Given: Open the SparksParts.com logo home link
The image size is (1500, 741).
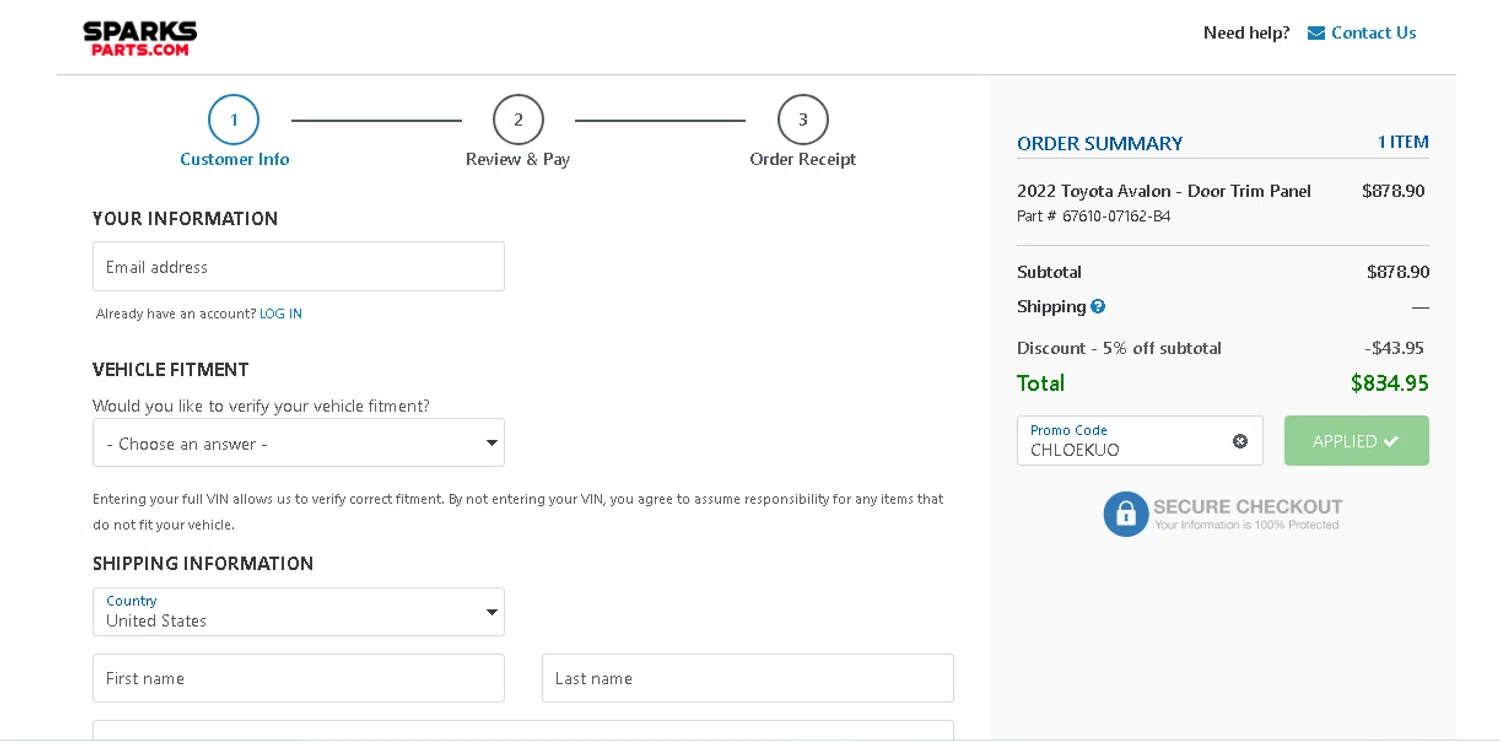Looking at the screenshot, I should [x=140, y=38].
